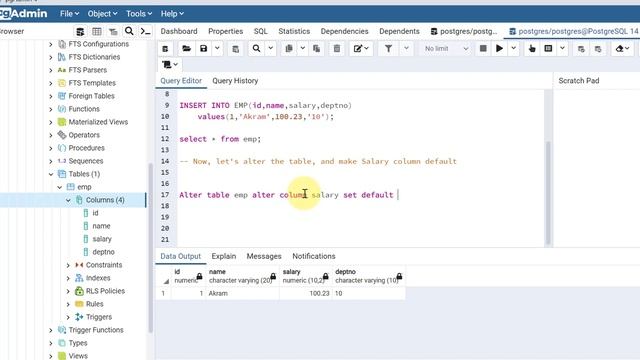Click the Download results icon below toolbar
The image size is (640, 360).
[x=170, y=64]
